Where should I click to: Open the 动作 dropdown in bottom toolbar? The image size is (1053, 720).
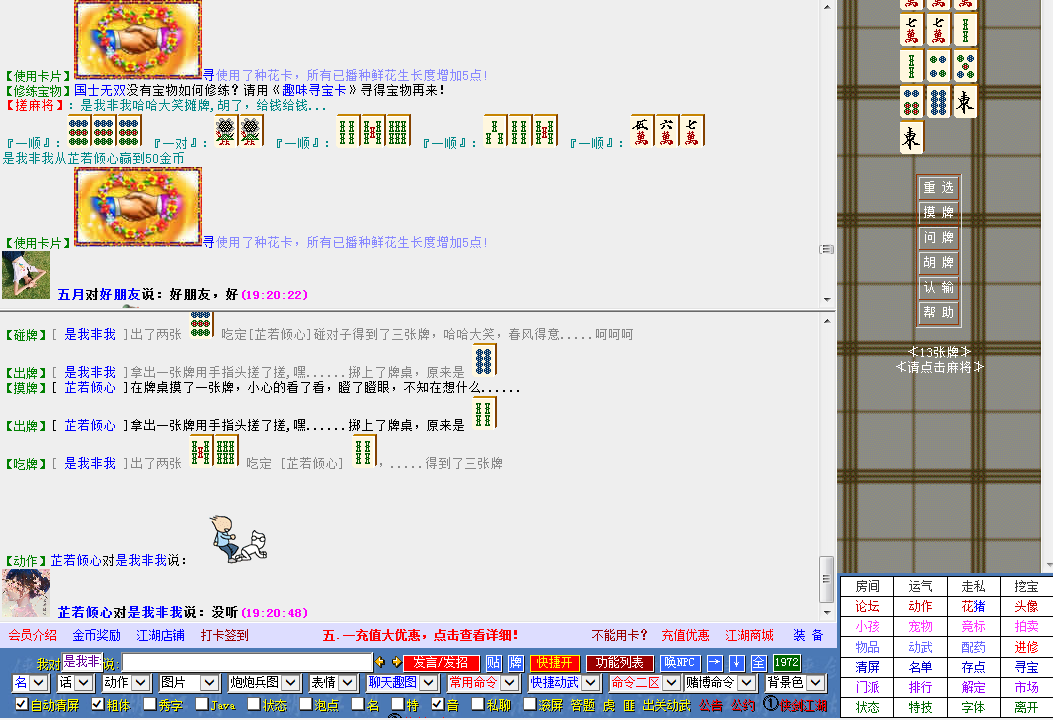pyautogui.click(x=126, y=683)
